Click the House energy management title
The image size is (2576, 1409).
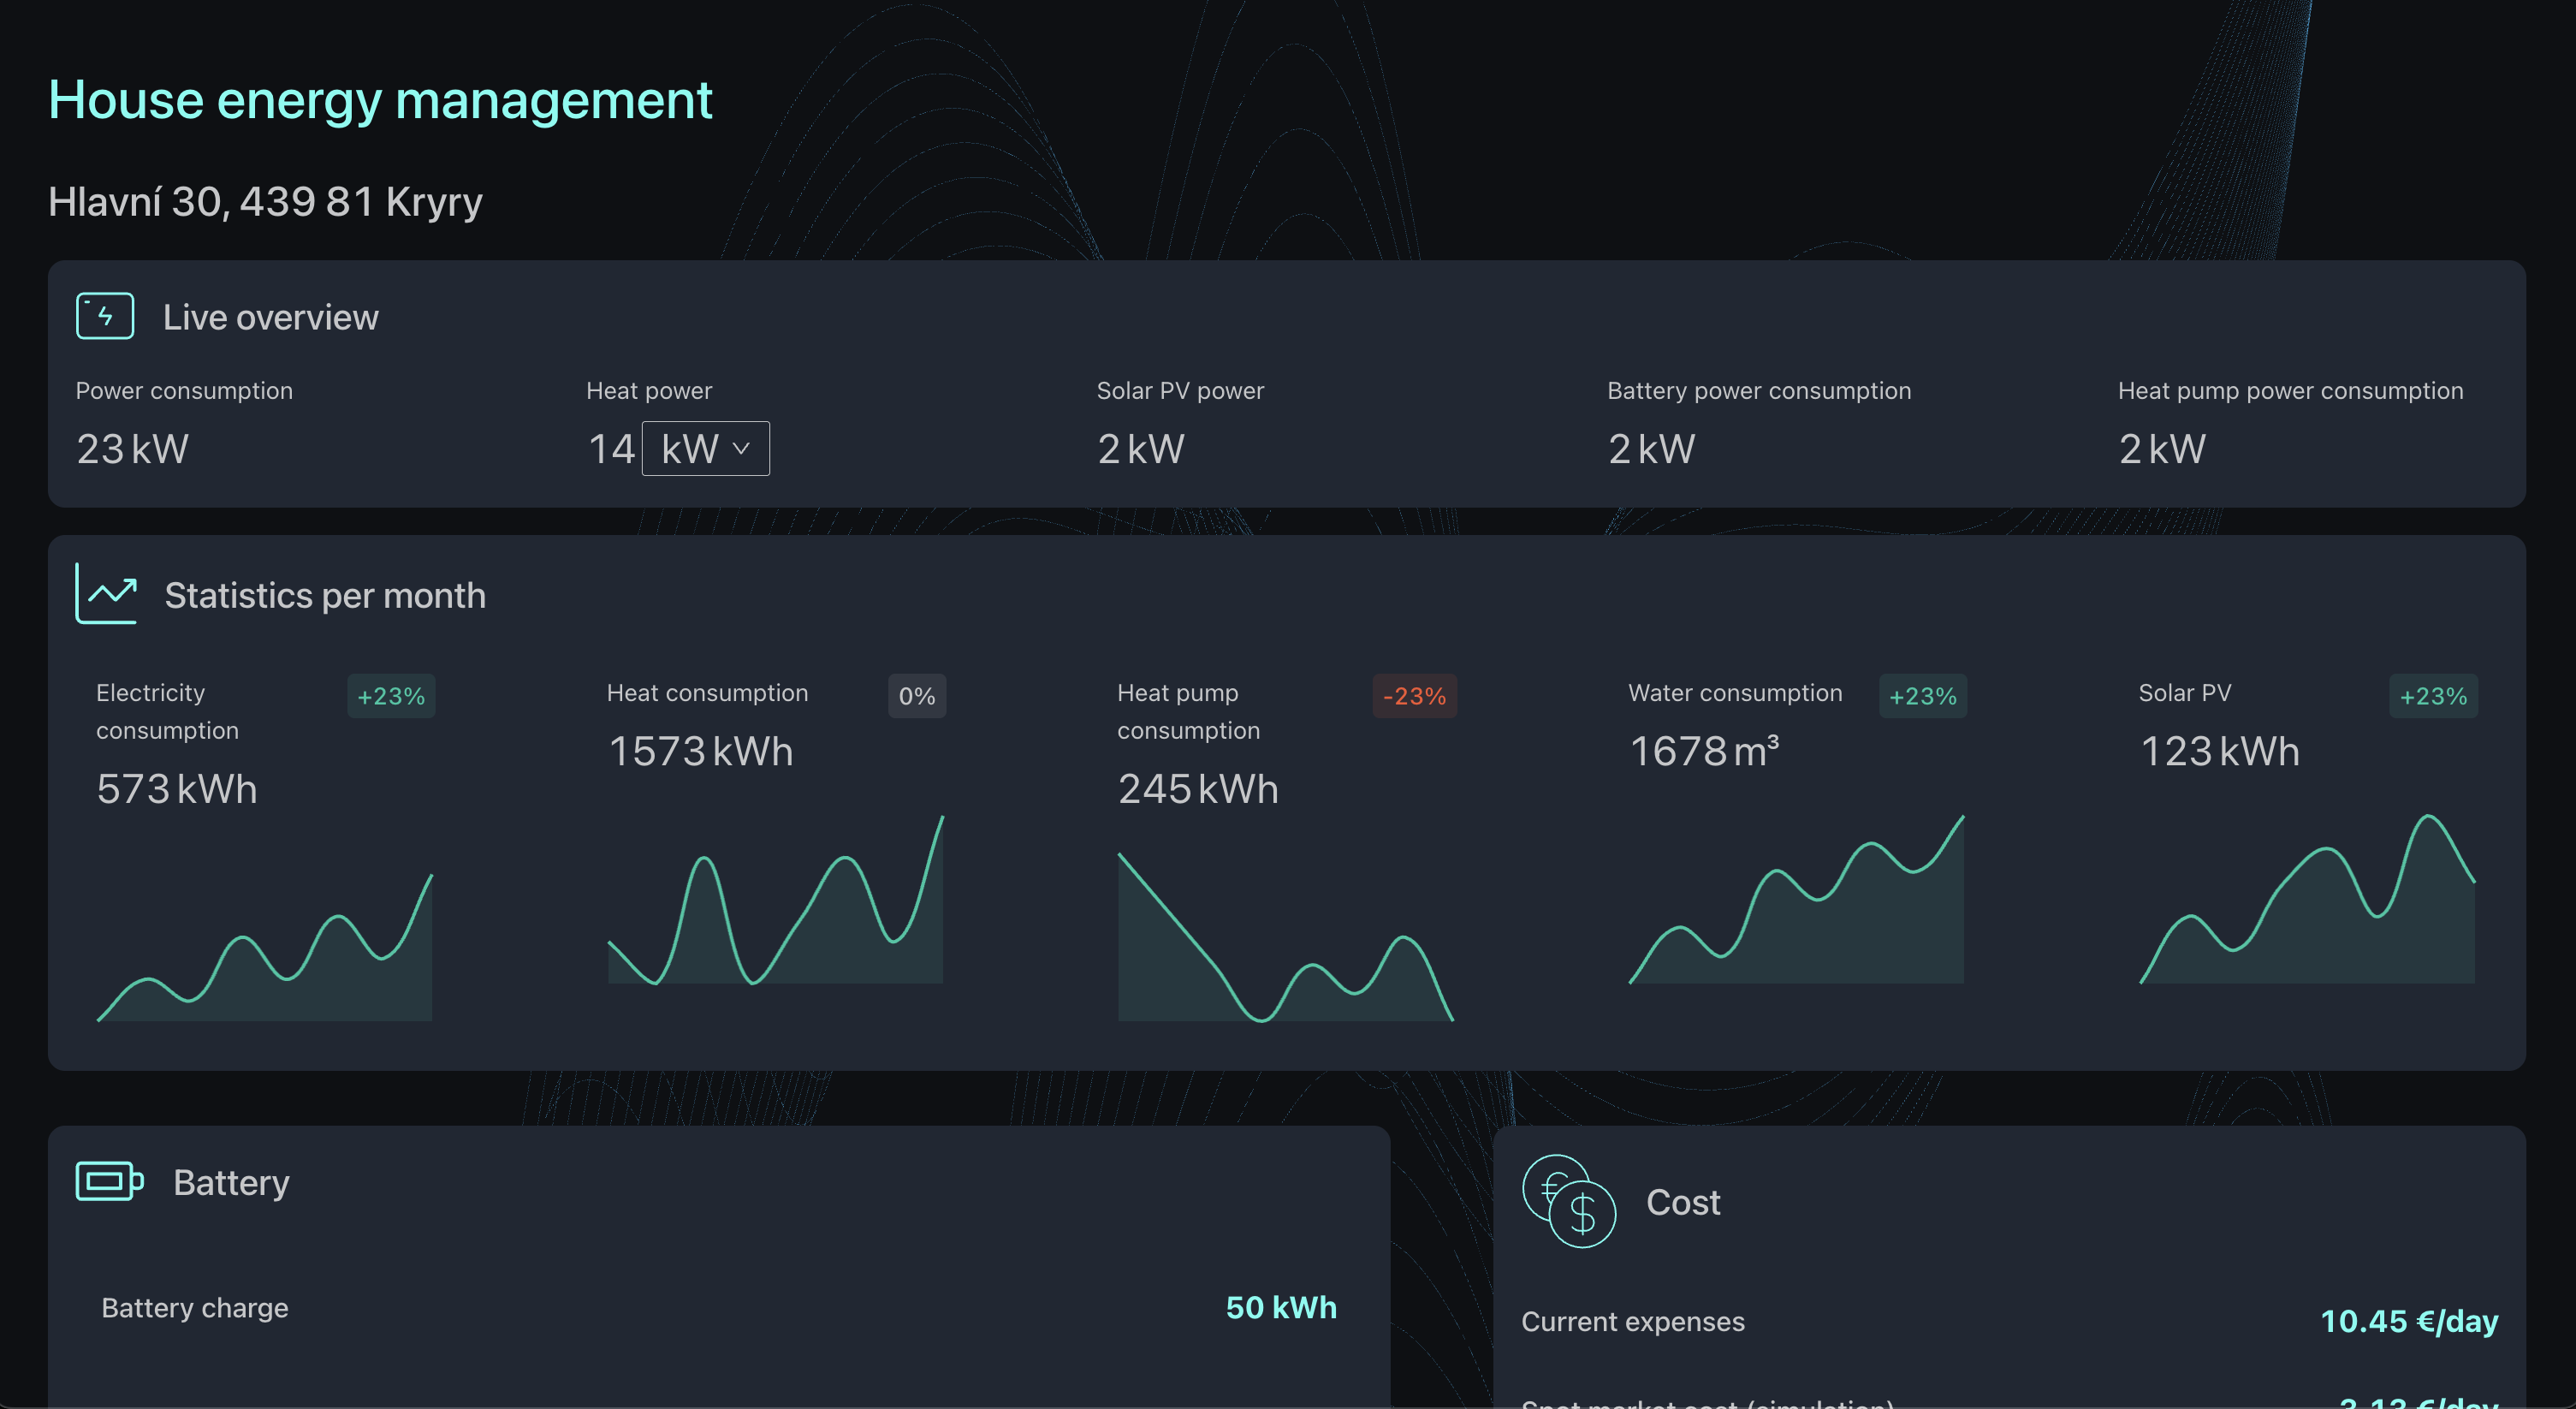click(380, 100)
